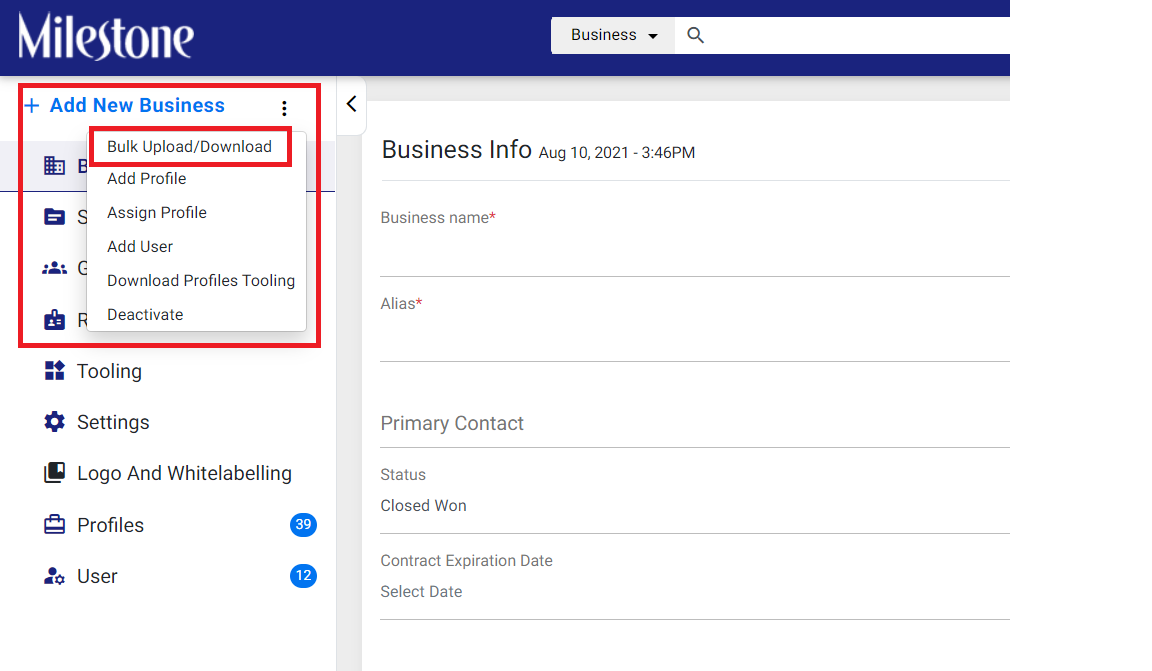This screenshot has height=671, width=1152.
Task: Click the plus icon for new business
Action: tap(32, 105)
